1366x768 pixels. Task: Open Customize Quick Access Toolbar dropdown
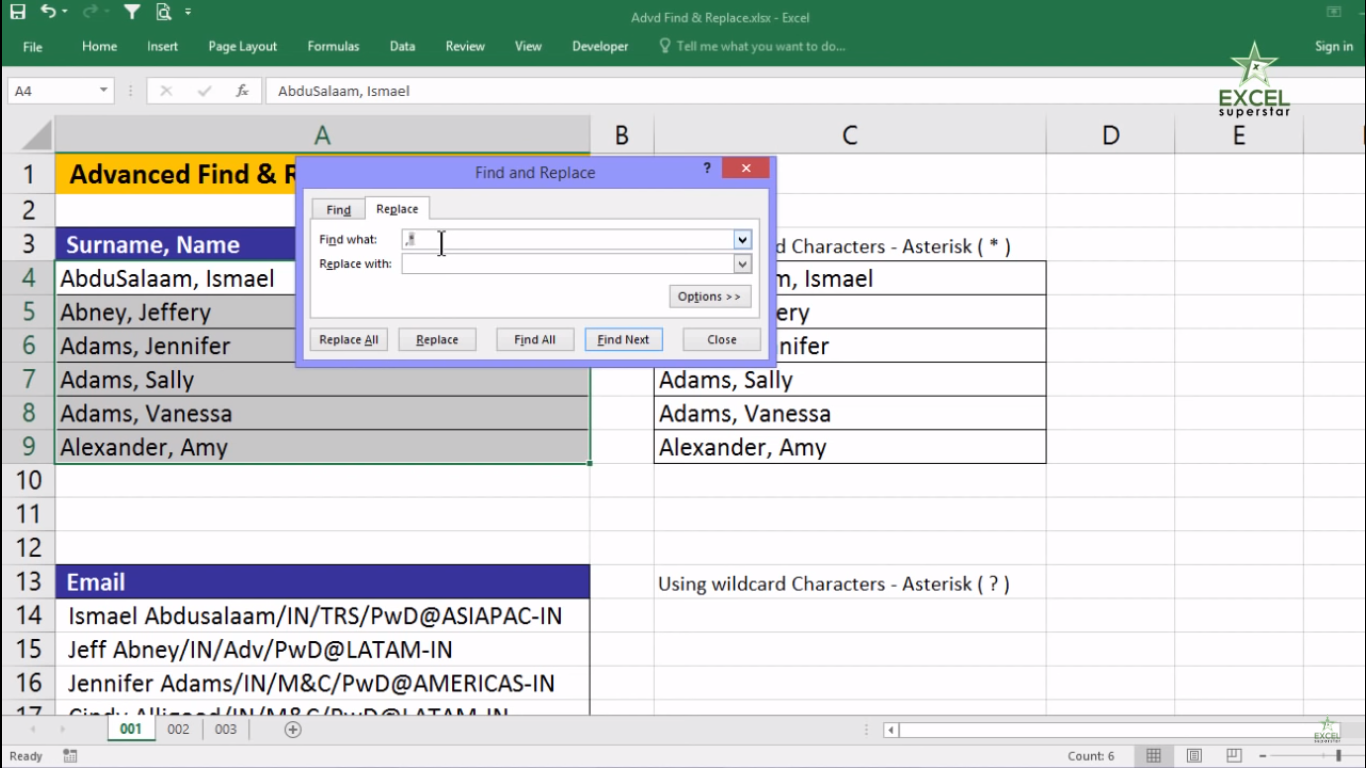188,13
